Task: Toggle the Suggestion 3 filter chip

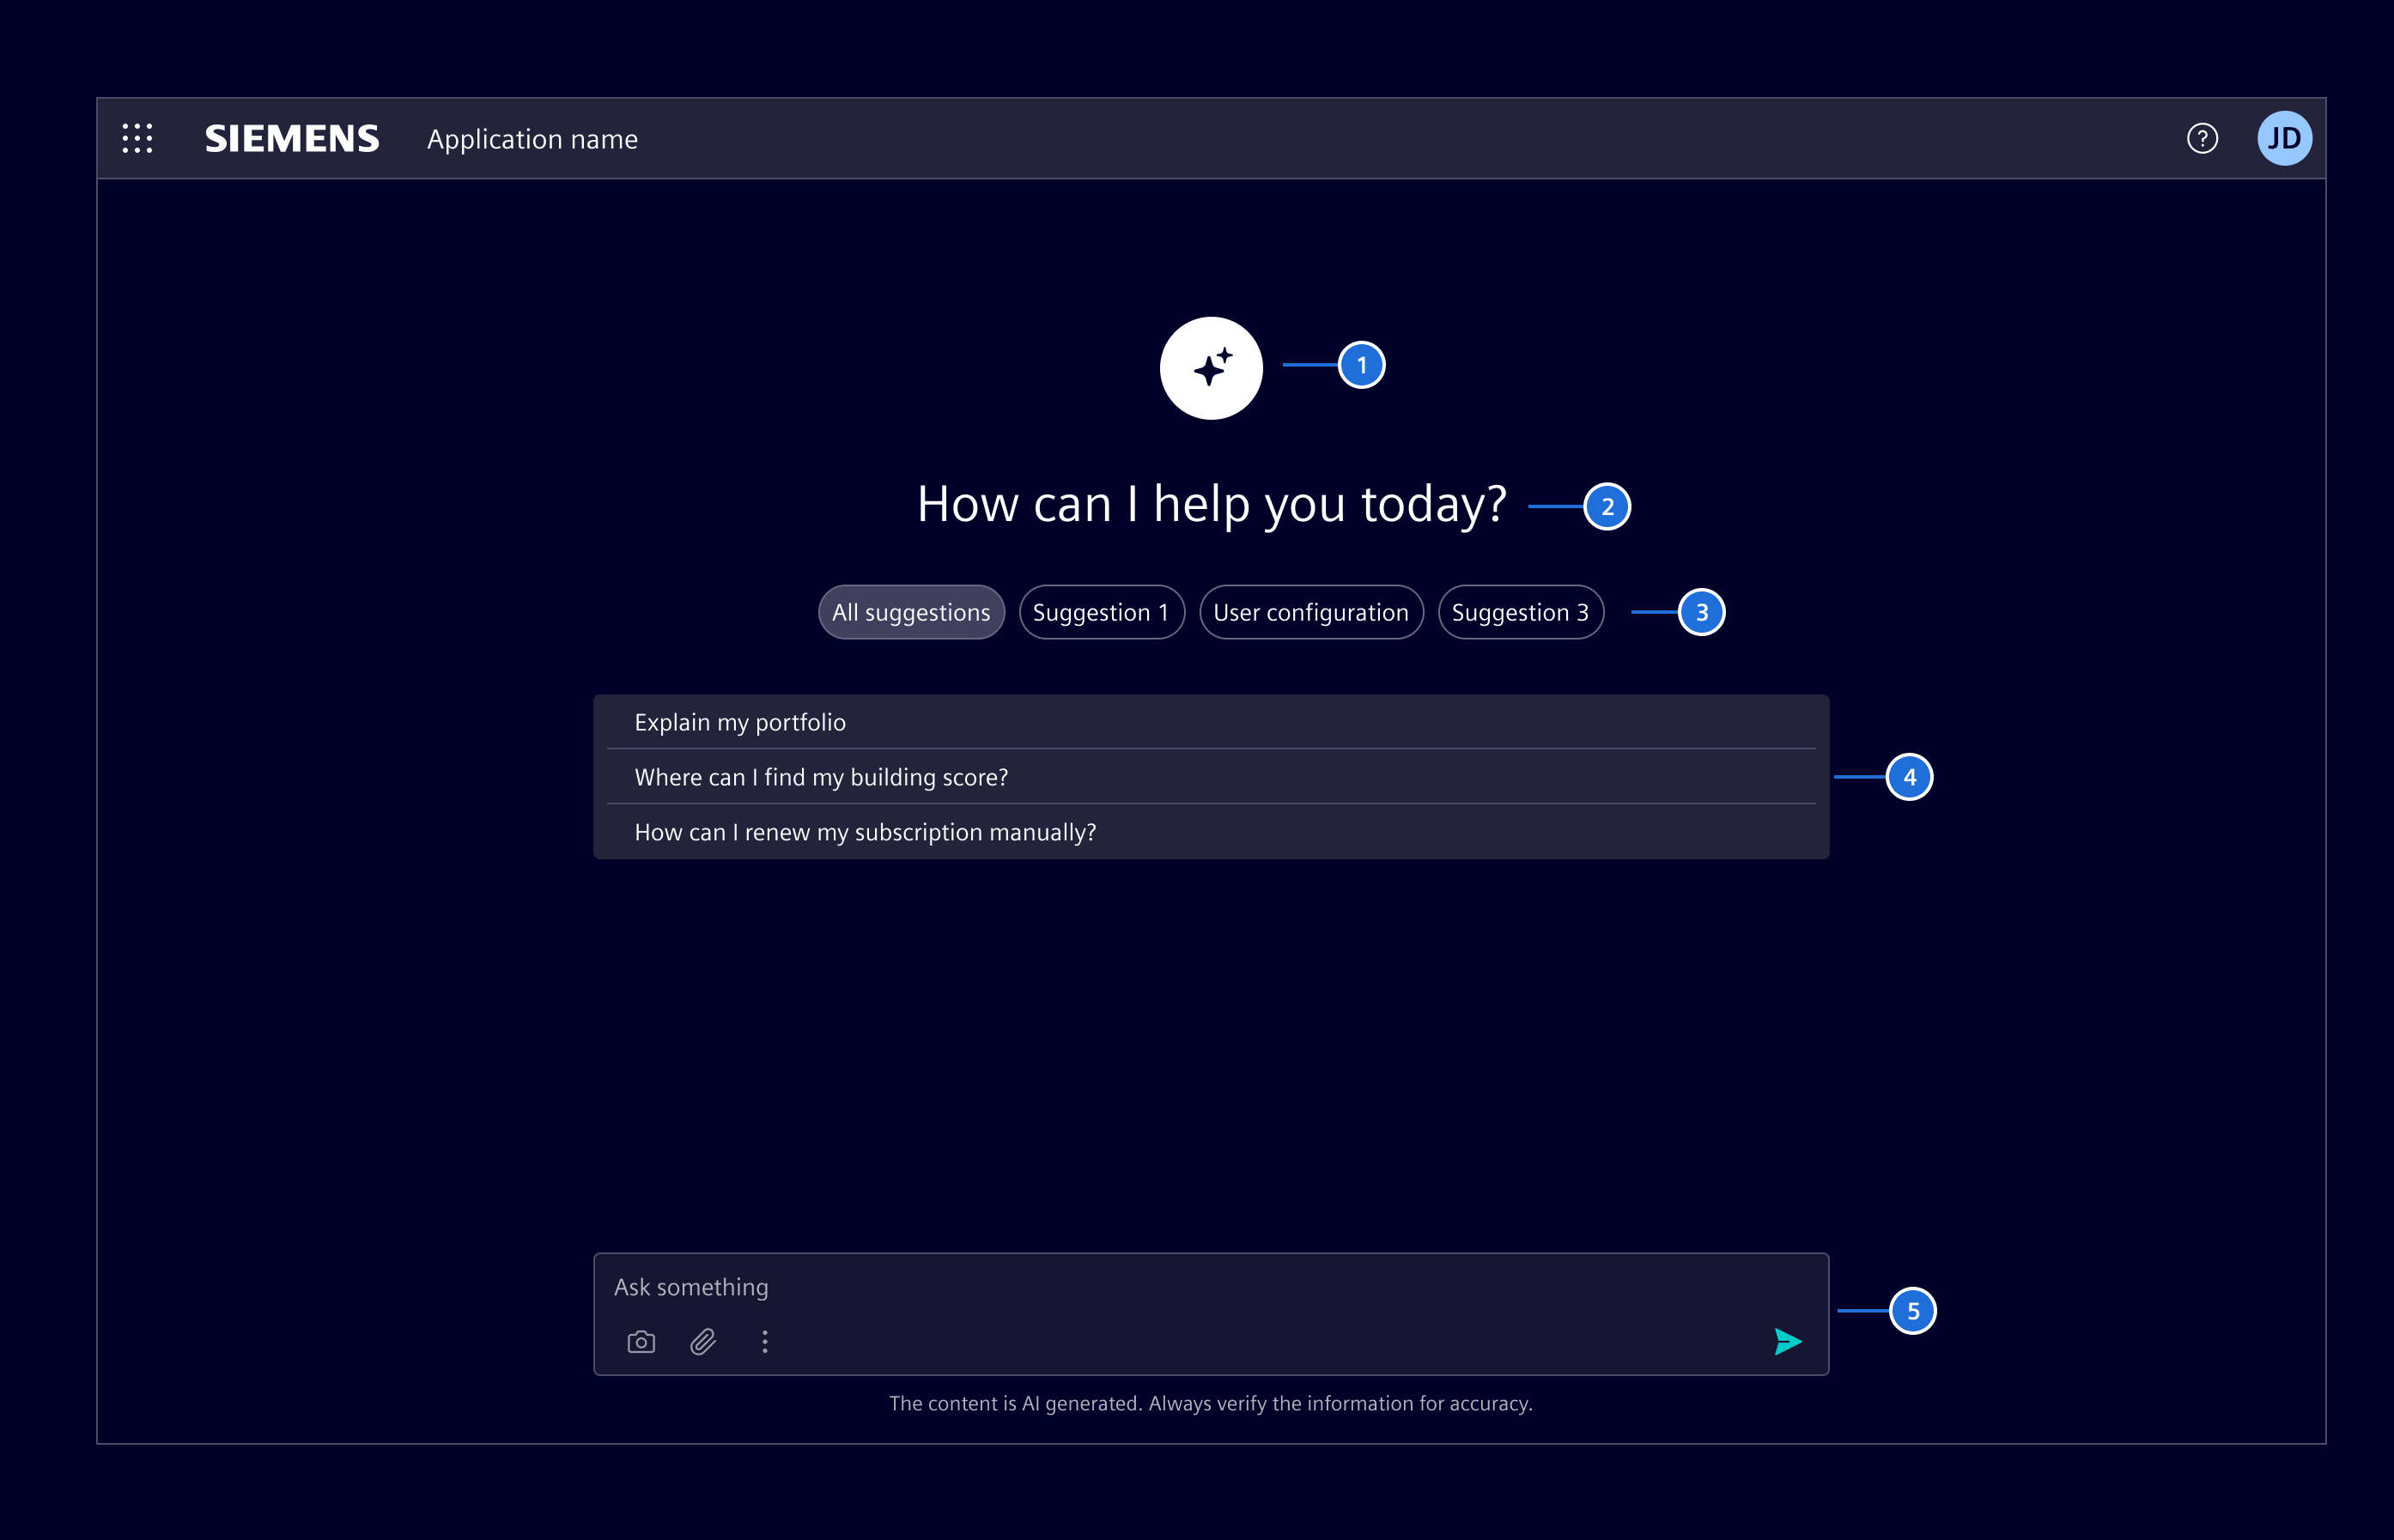Action: (1520, 612)
